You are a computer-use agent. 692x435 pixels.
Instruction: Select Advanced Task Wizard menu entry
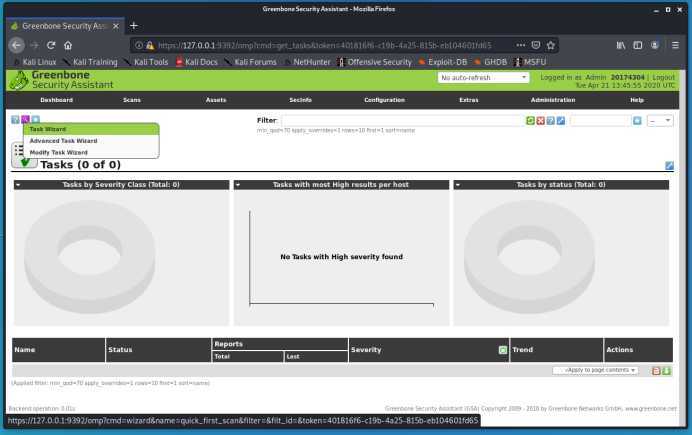[x=91, y=141]
